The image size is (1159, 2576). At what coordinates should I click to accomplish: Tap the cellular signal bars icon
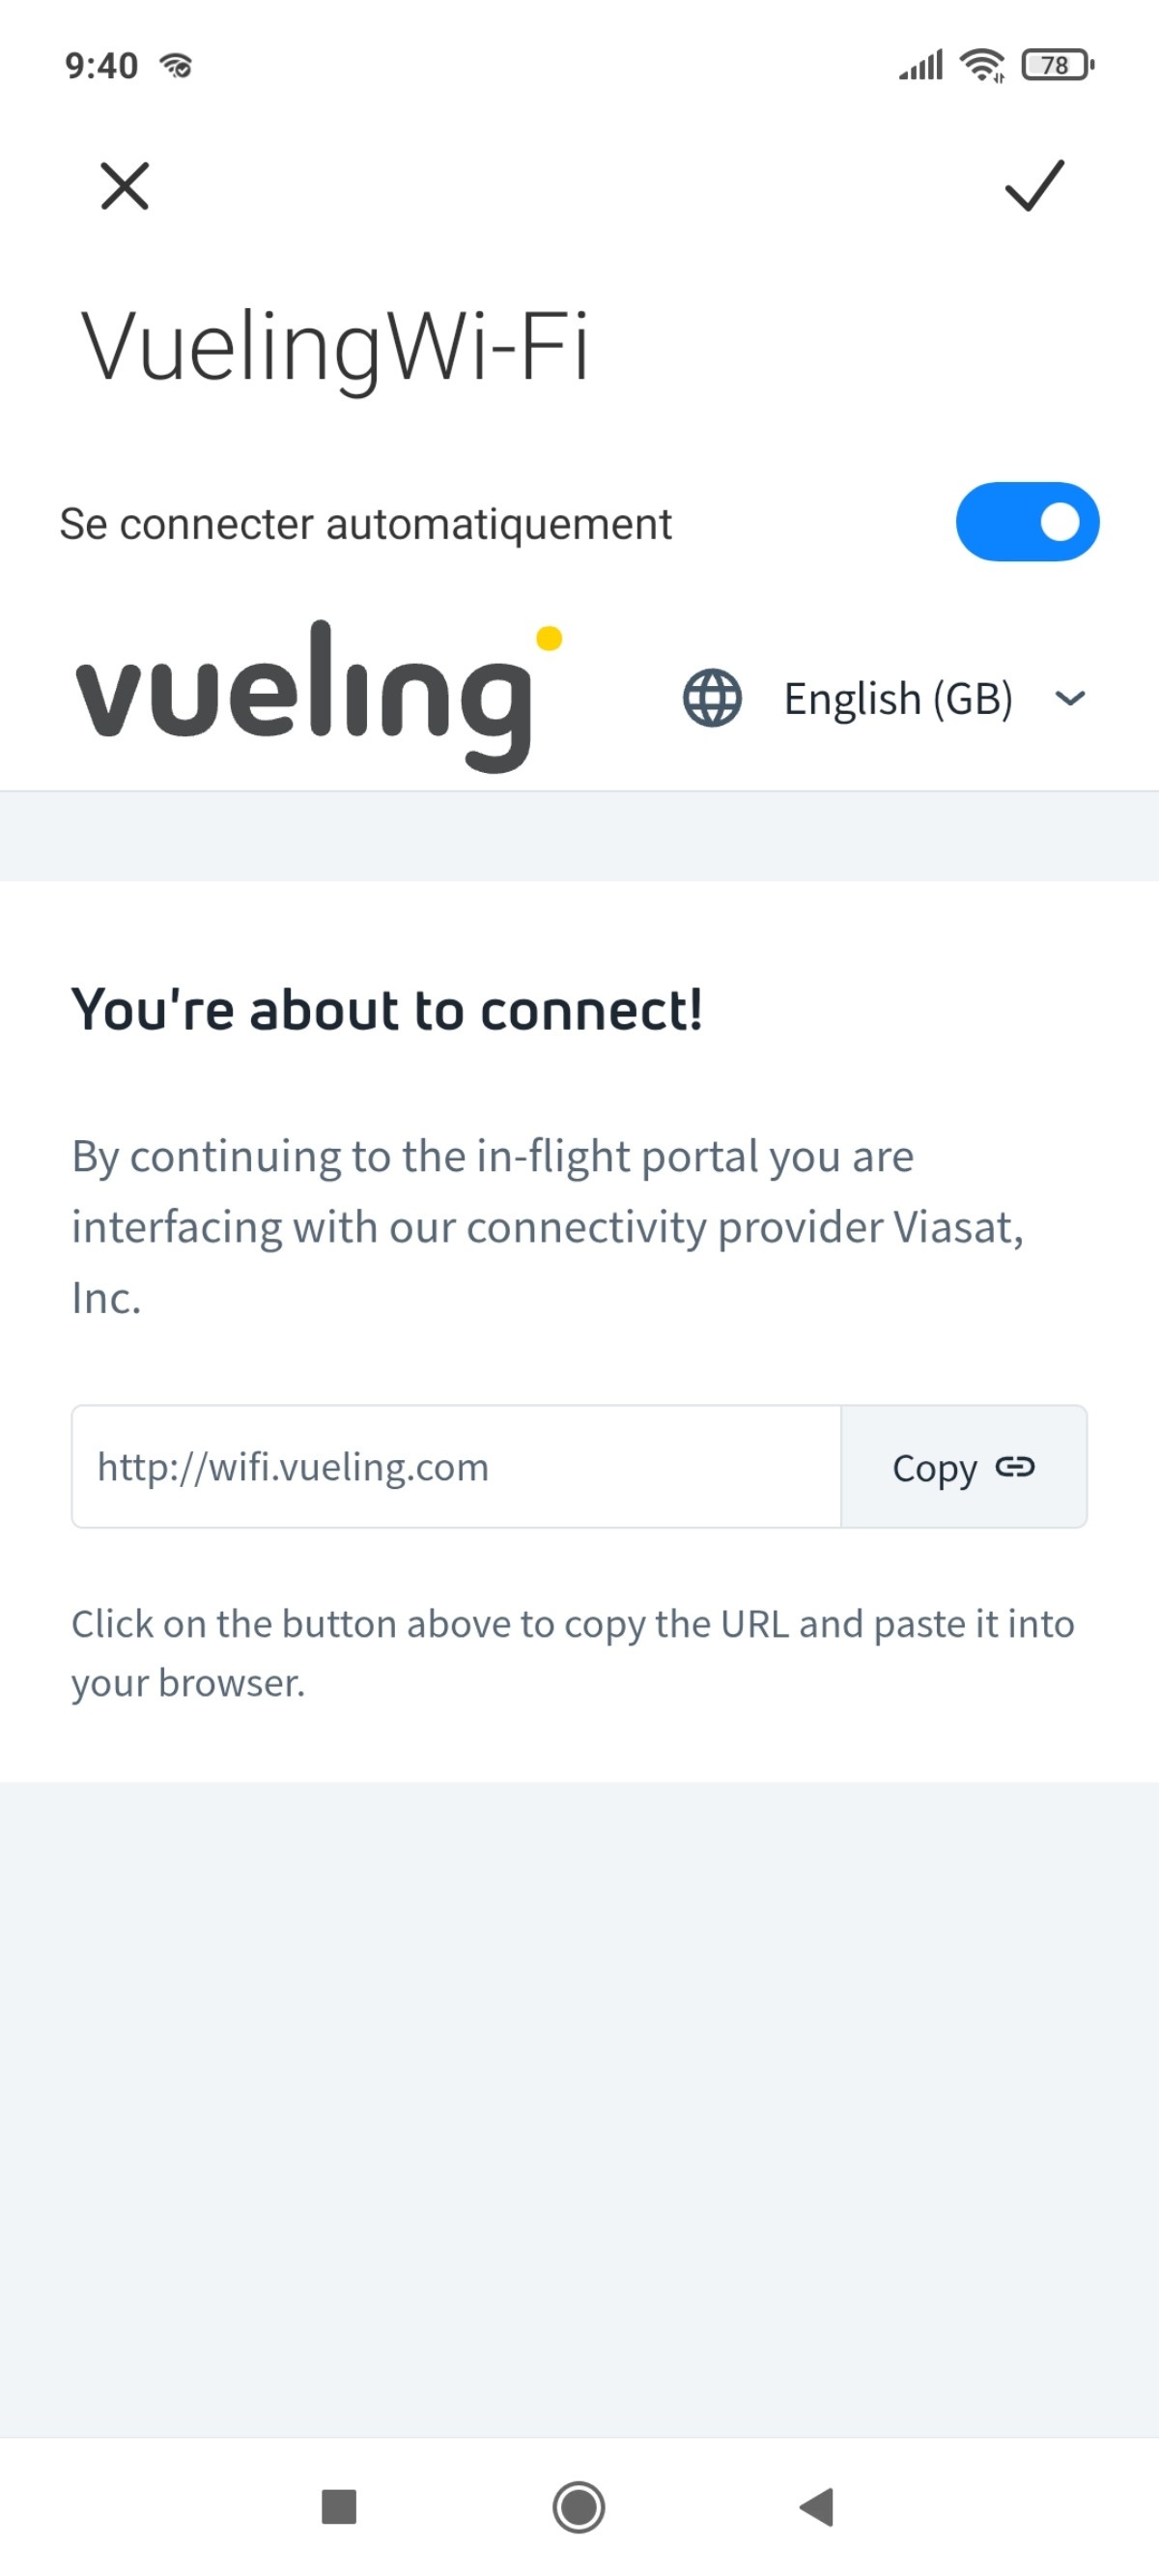pyautogui.click(x=921, y=66)
